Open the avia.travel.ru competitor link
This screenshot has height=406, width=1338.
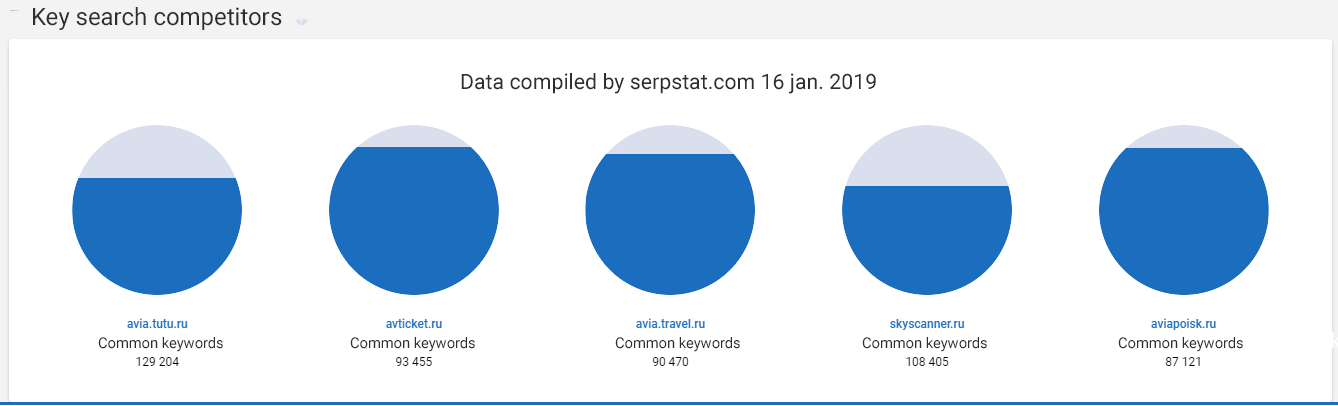670,324
